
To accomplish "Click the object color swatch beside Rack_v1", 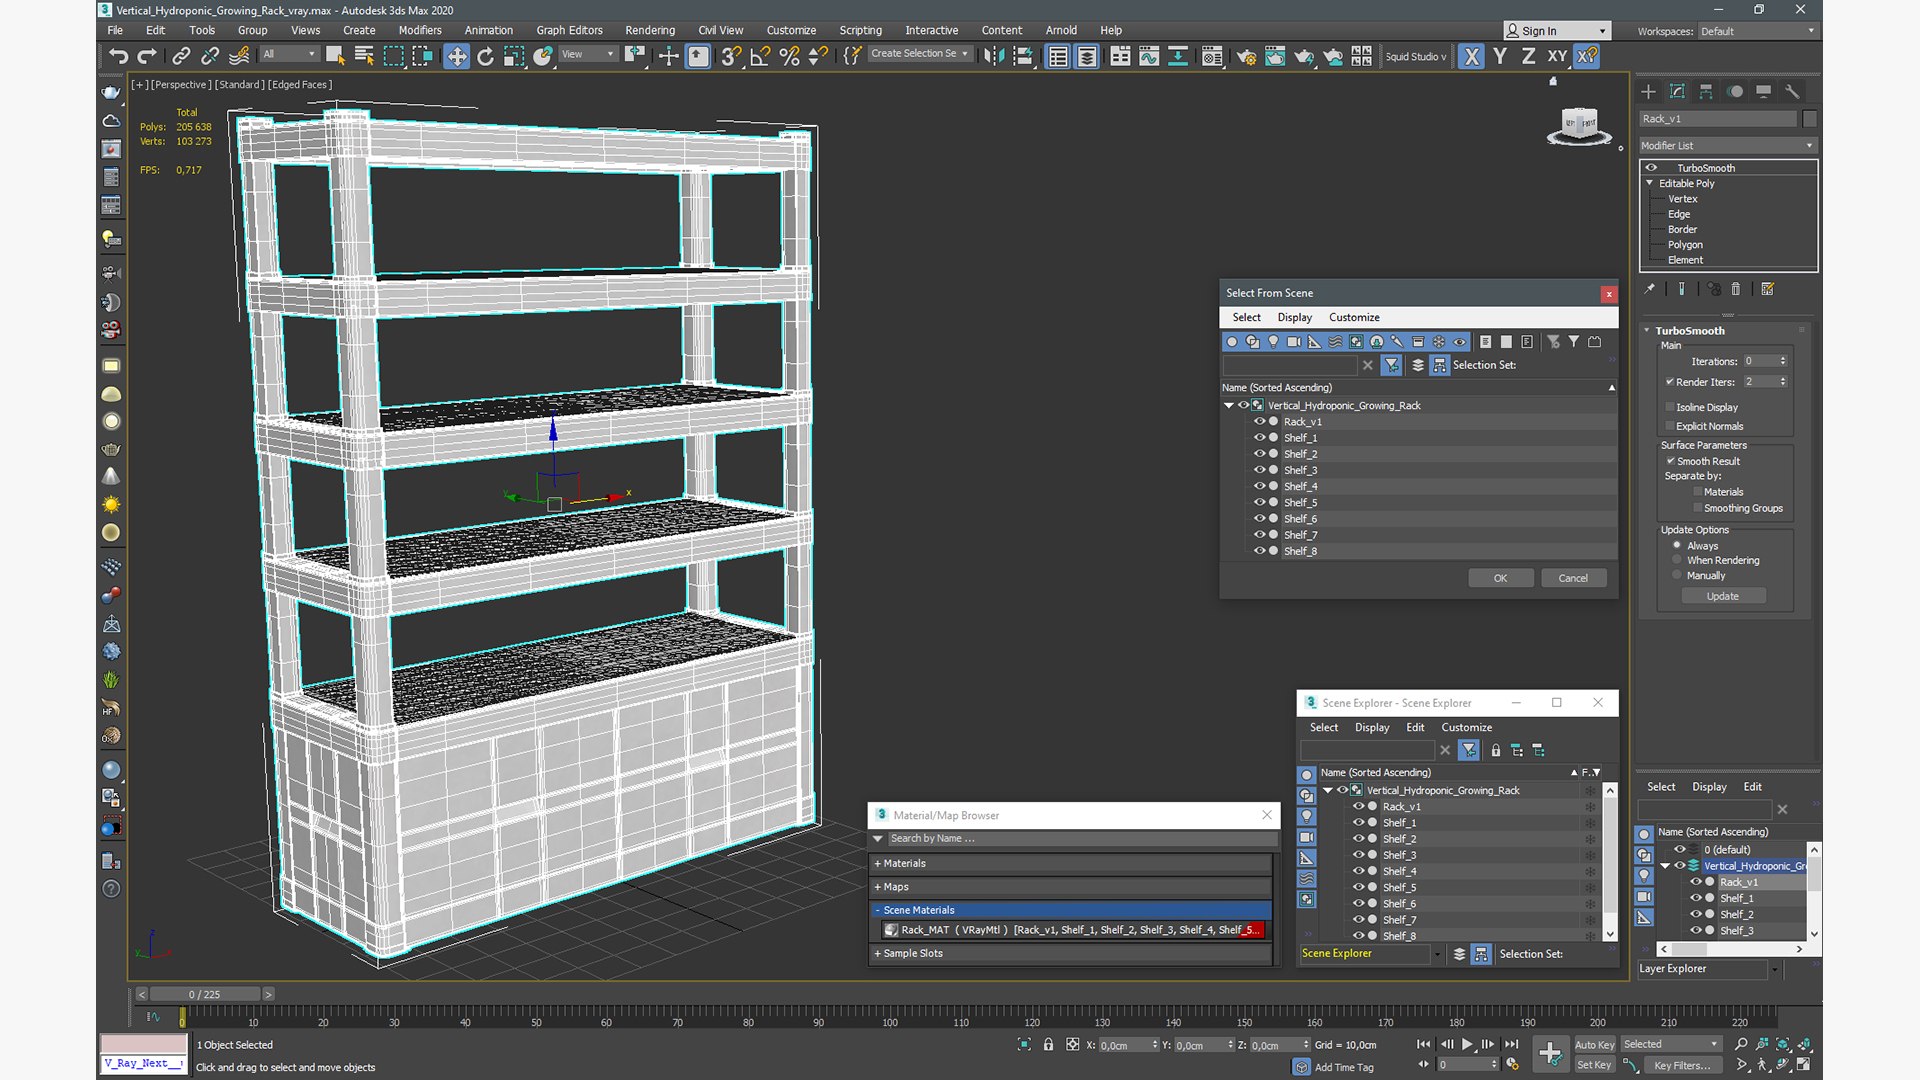I will [1809, 119].
